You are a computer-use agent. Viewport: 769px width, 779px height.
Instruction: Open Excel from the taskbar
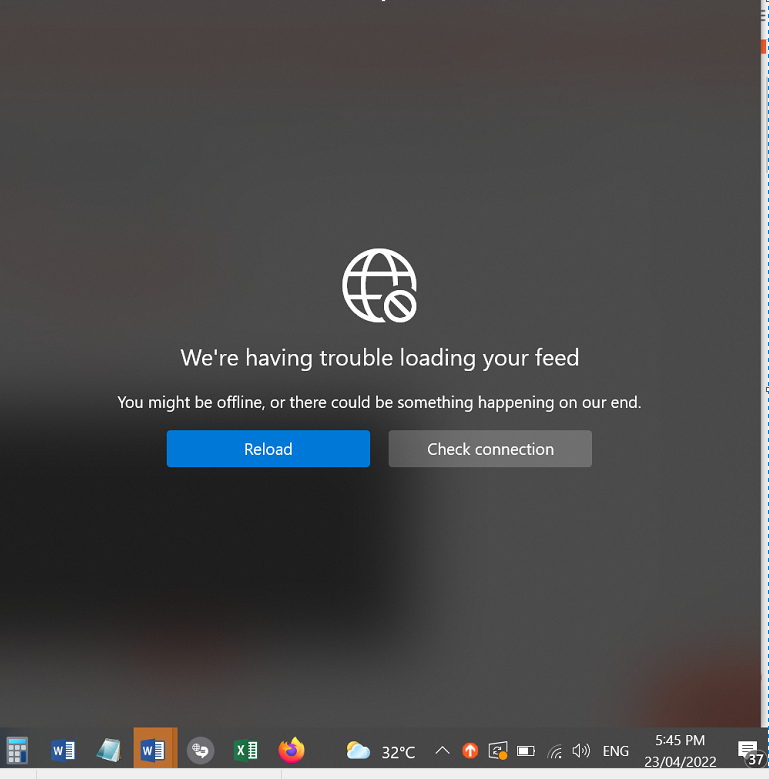pyautogui.click(x=246, y=750)
